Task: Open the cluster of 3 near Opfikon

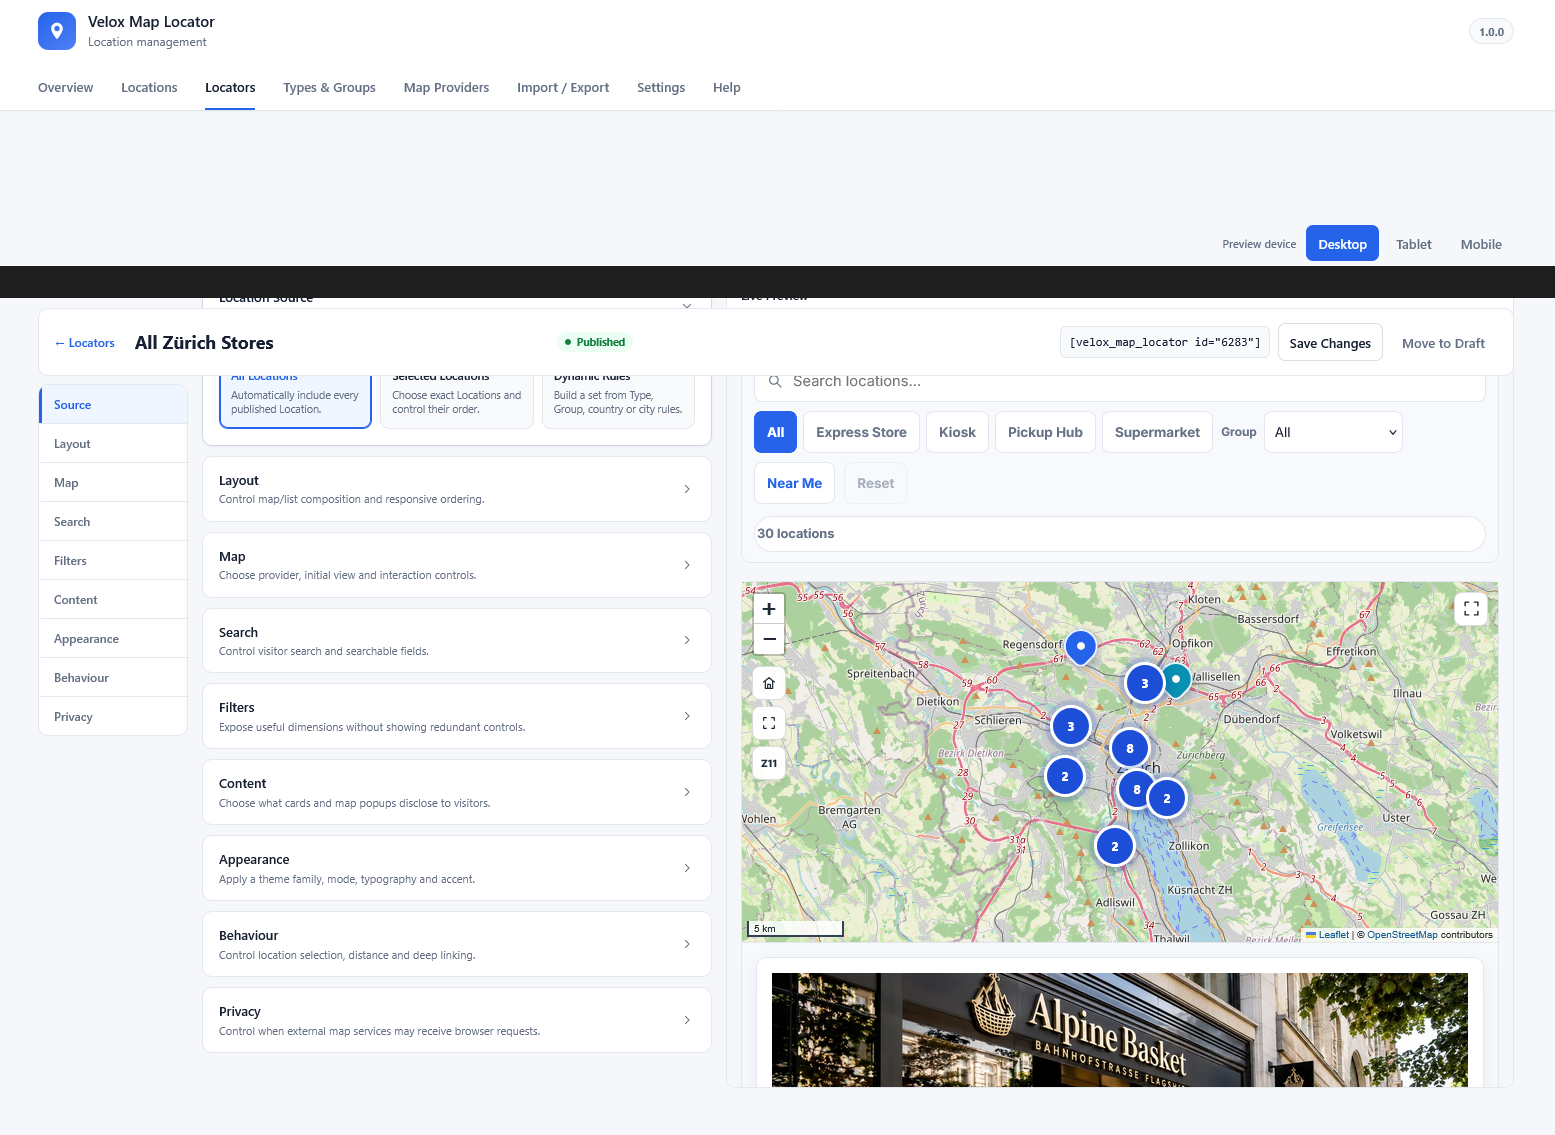Action: [1145, 684]
